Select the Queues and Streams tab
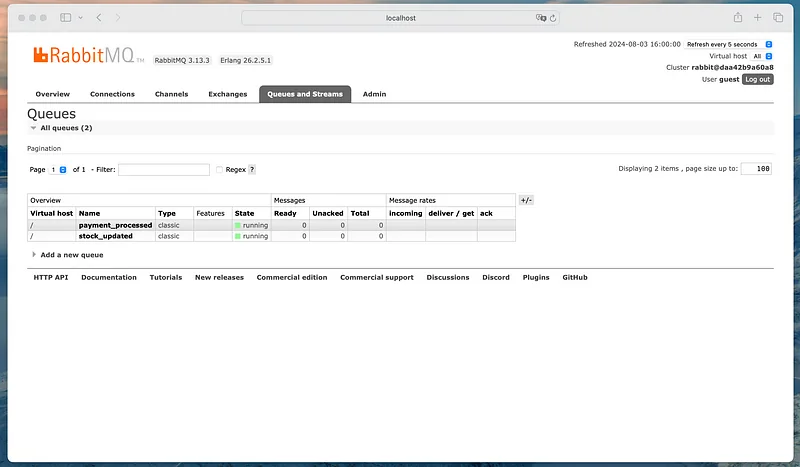 pyautogui.click(x=305, y=94)
